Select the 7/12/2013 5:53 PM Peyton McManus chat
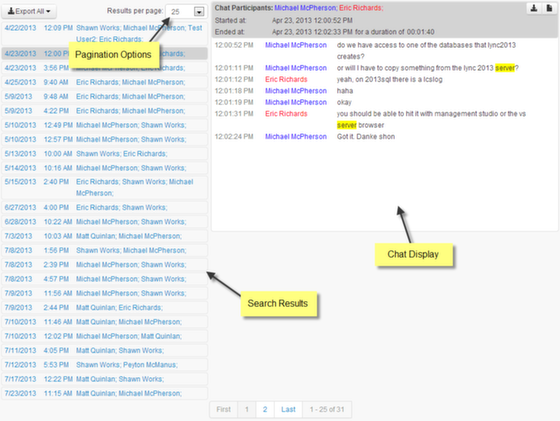The image size is (560, 421). (x=105, y=365)
